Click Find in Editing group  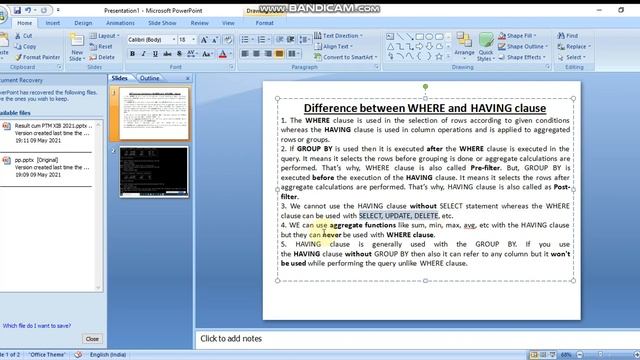pos(568,36)
